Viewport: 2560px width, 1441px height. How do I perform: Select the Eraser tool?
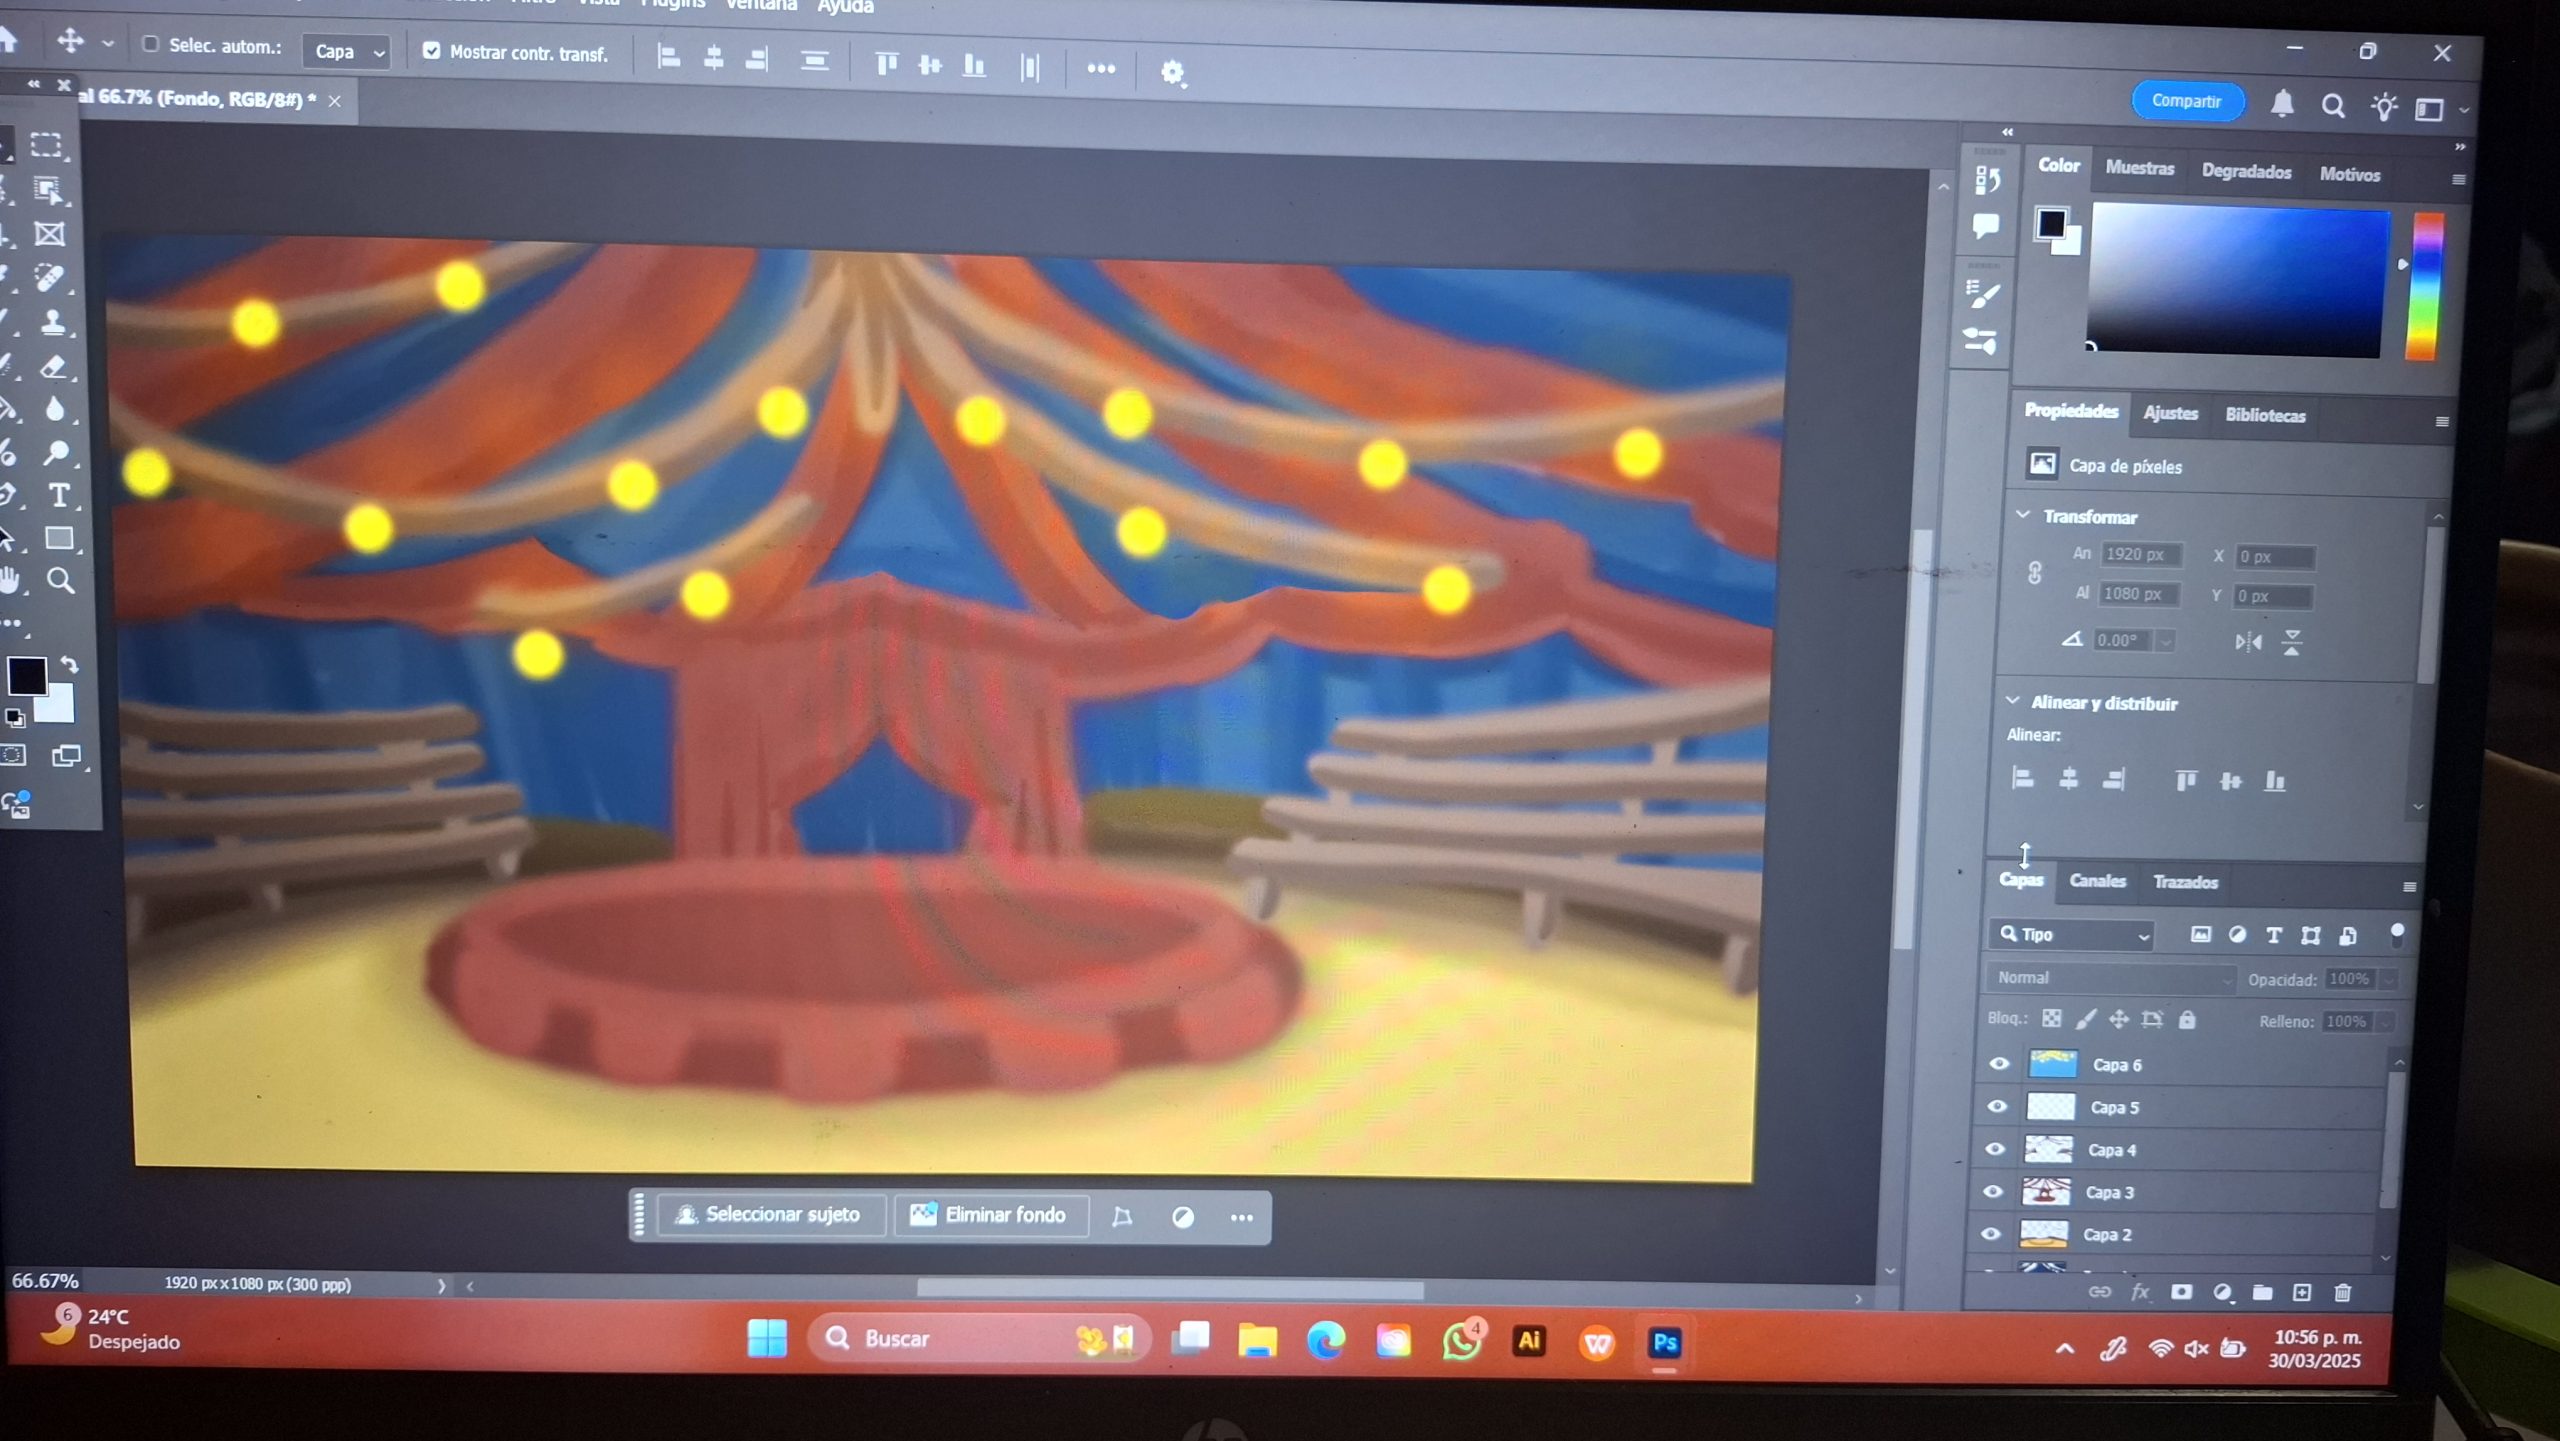click(53, 367)
